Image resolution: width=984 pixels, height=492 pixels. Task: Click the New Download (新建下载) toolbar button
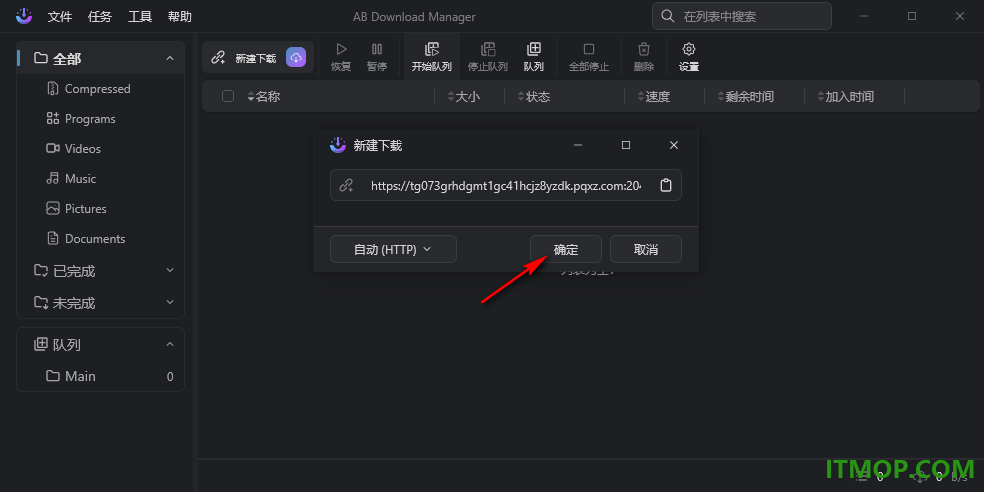(x=258, y=58)
